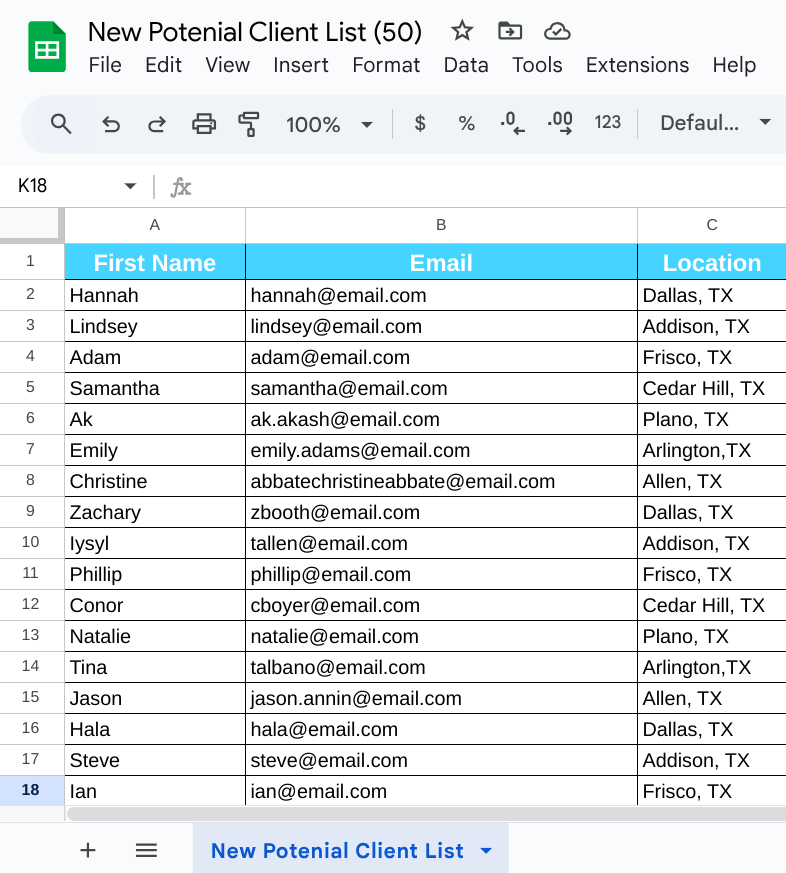
Task: Select cell containing Iysyl
Action: [155, 543]
